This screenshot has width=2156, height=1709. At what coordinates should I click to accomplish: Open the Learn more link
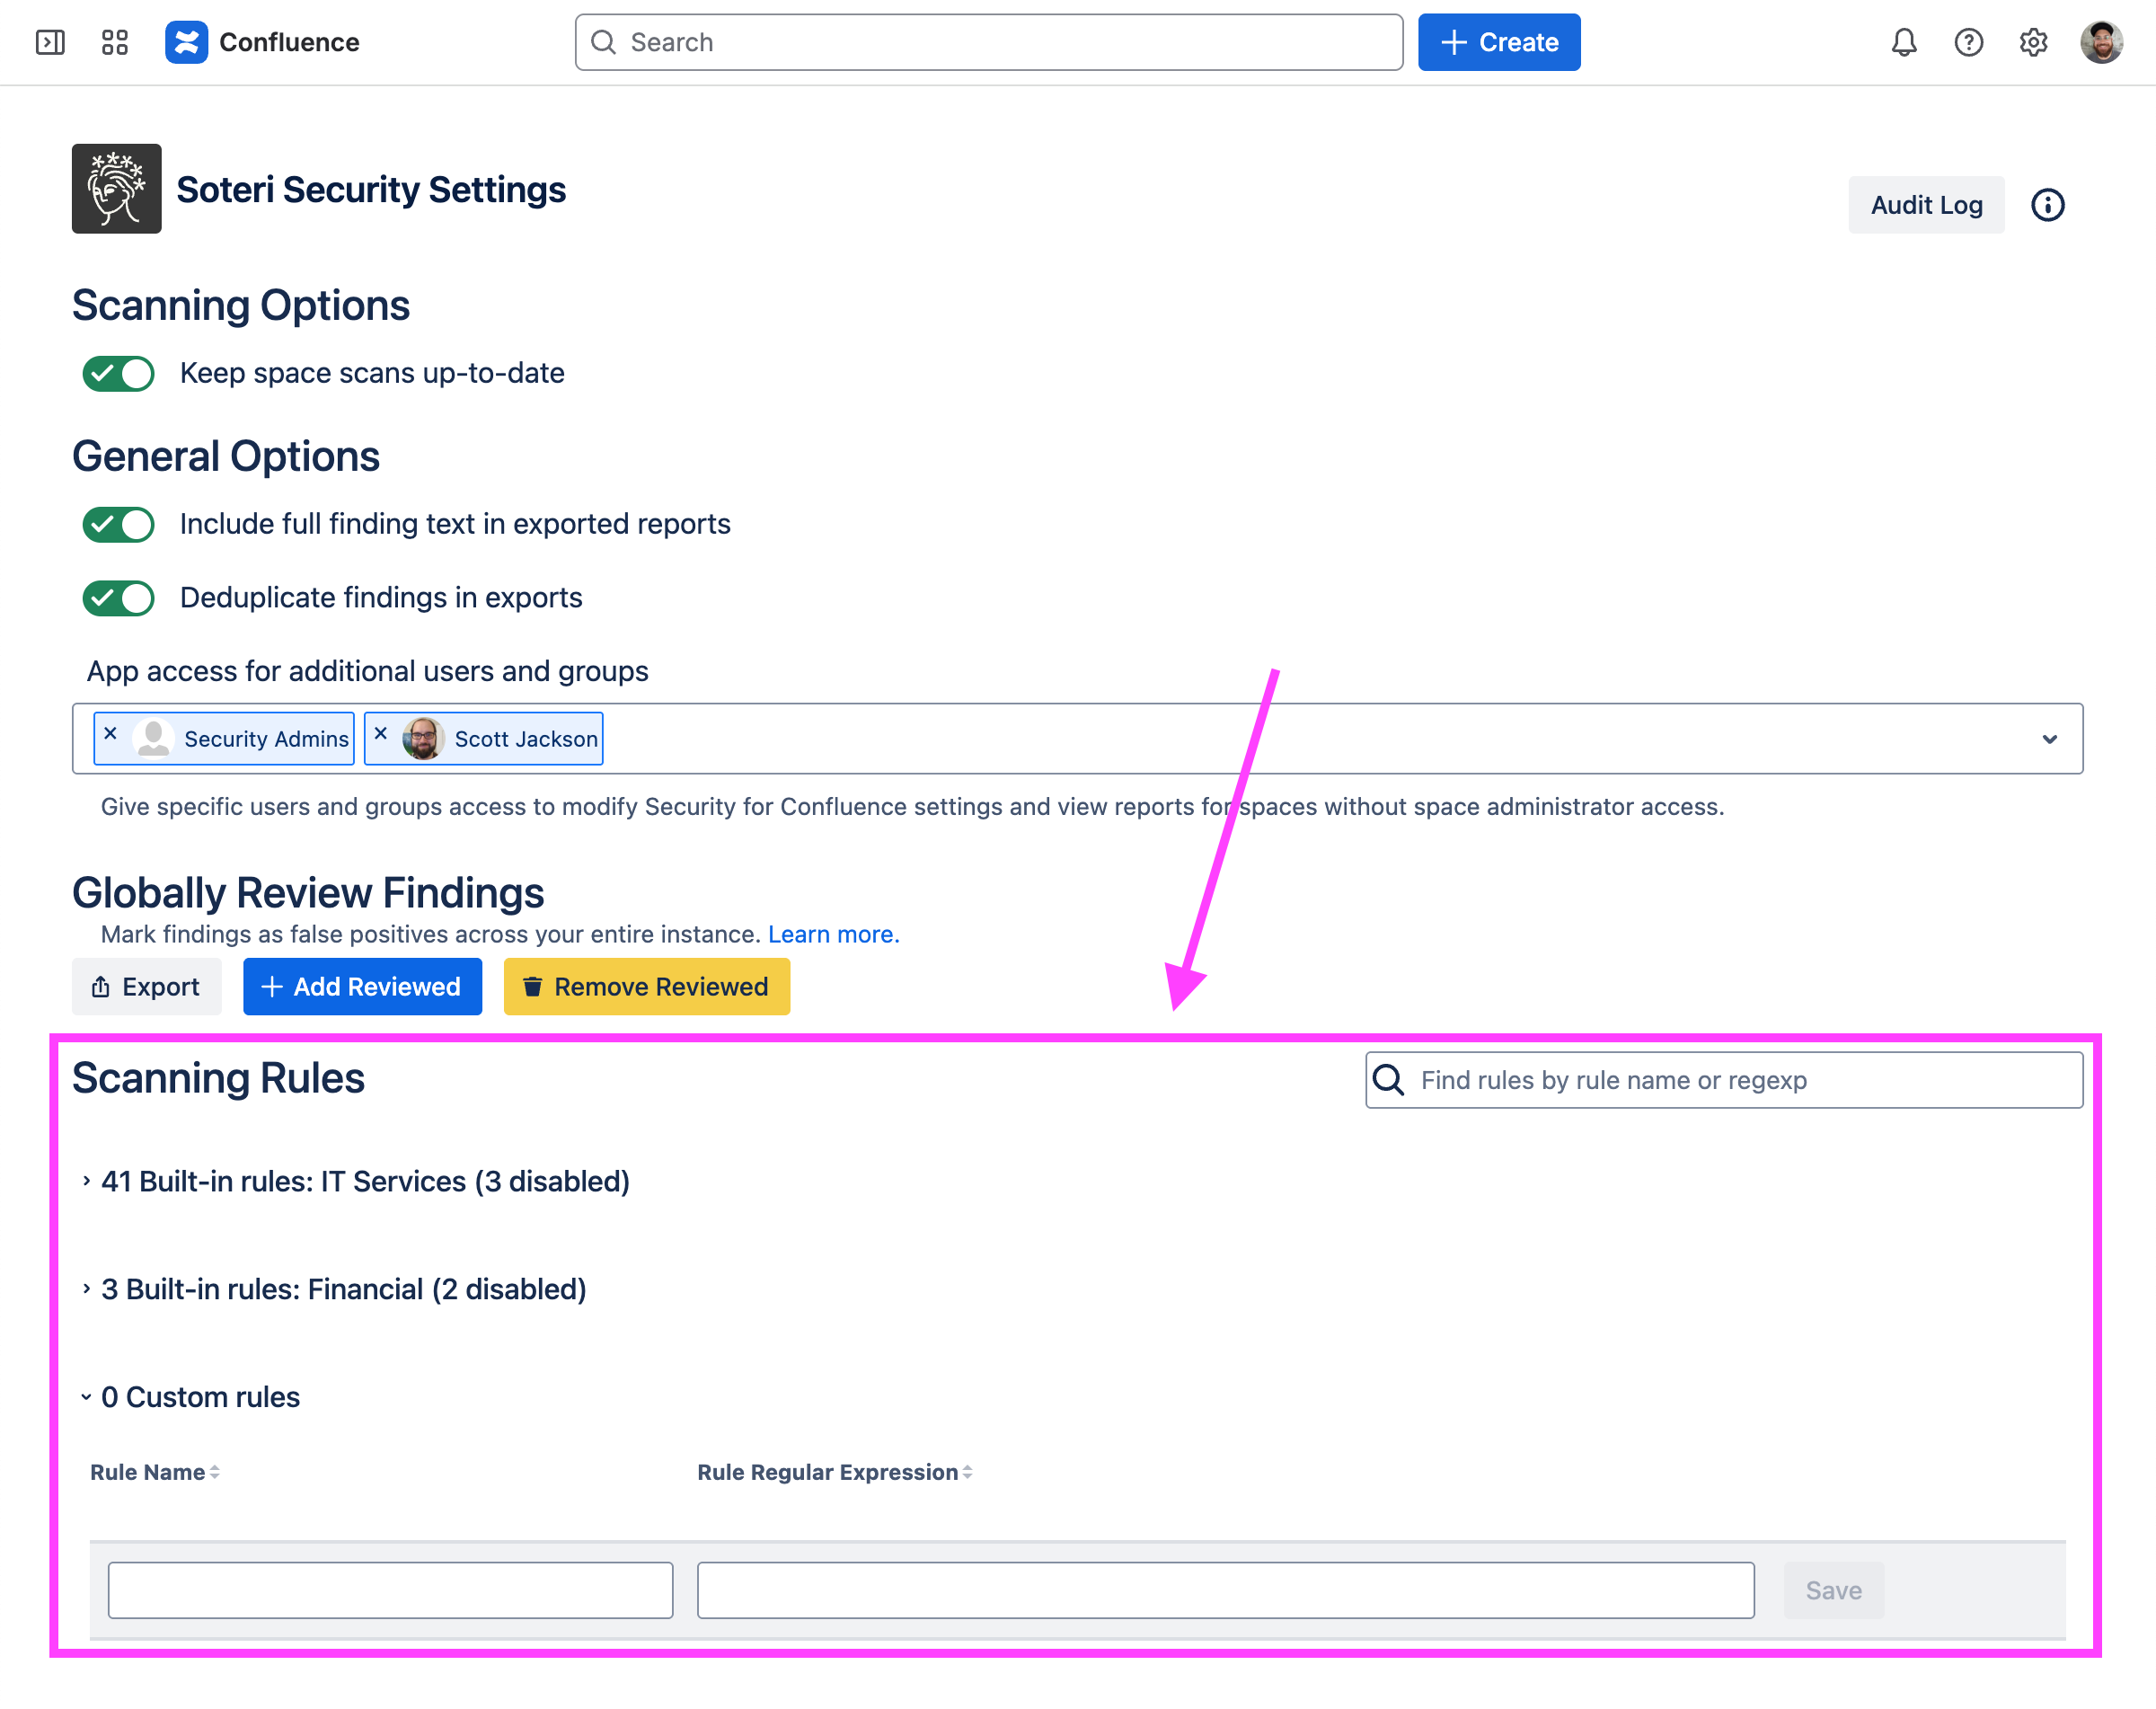click(x=833, y=934)
